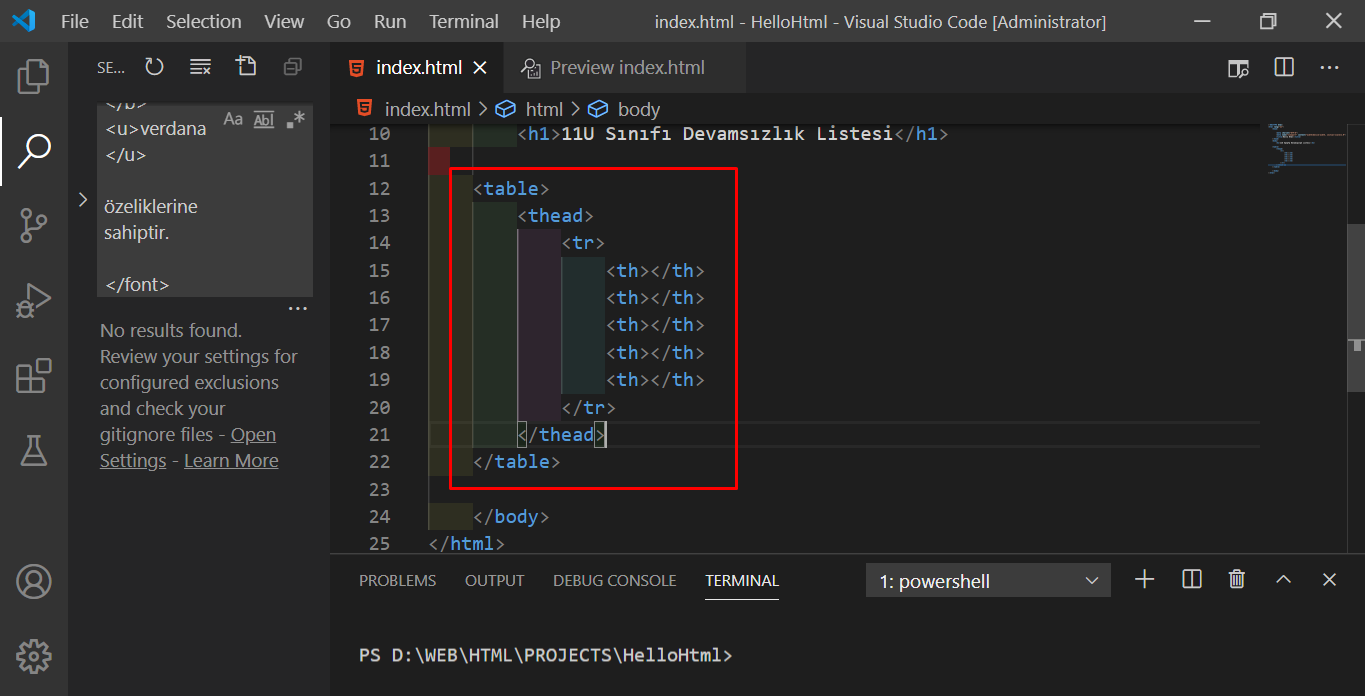The image size is (1365, 696).
Task: Enable Use Regular Expression search option
Action: pyautogui.click(x=295, y=119)
